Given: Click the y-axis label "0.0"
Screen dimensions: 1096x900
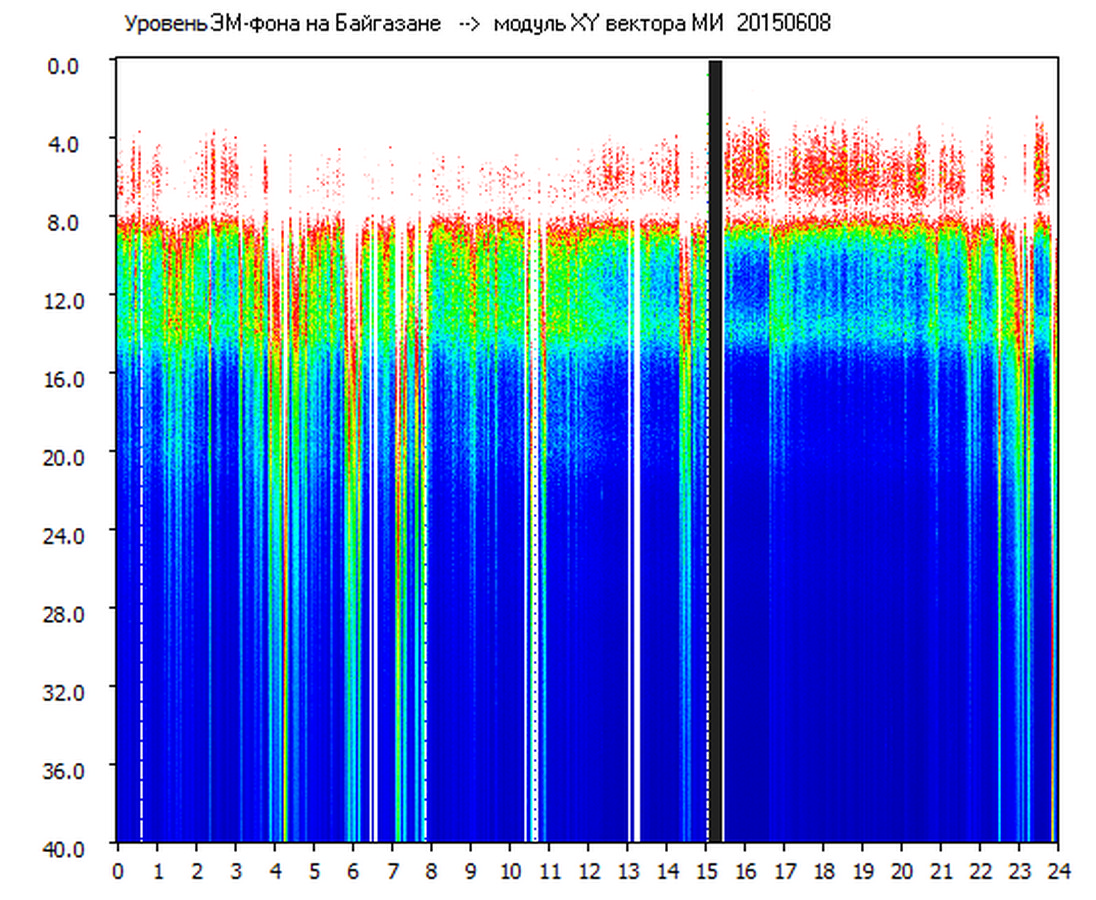Looking at the screenshot, I should click(x=63, y=66).
